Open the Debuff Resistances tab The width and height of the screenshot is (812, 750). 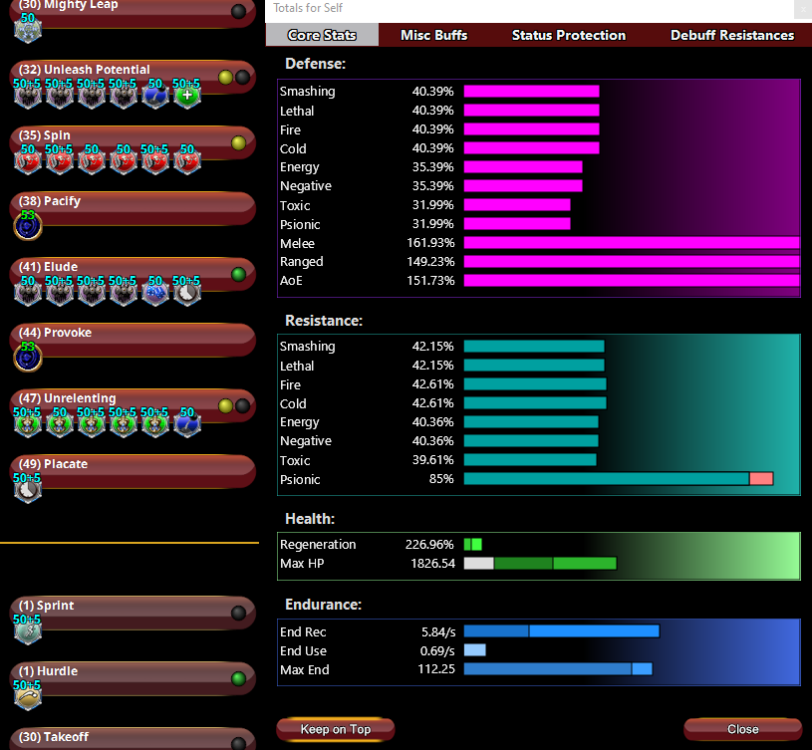click(732, 35)
